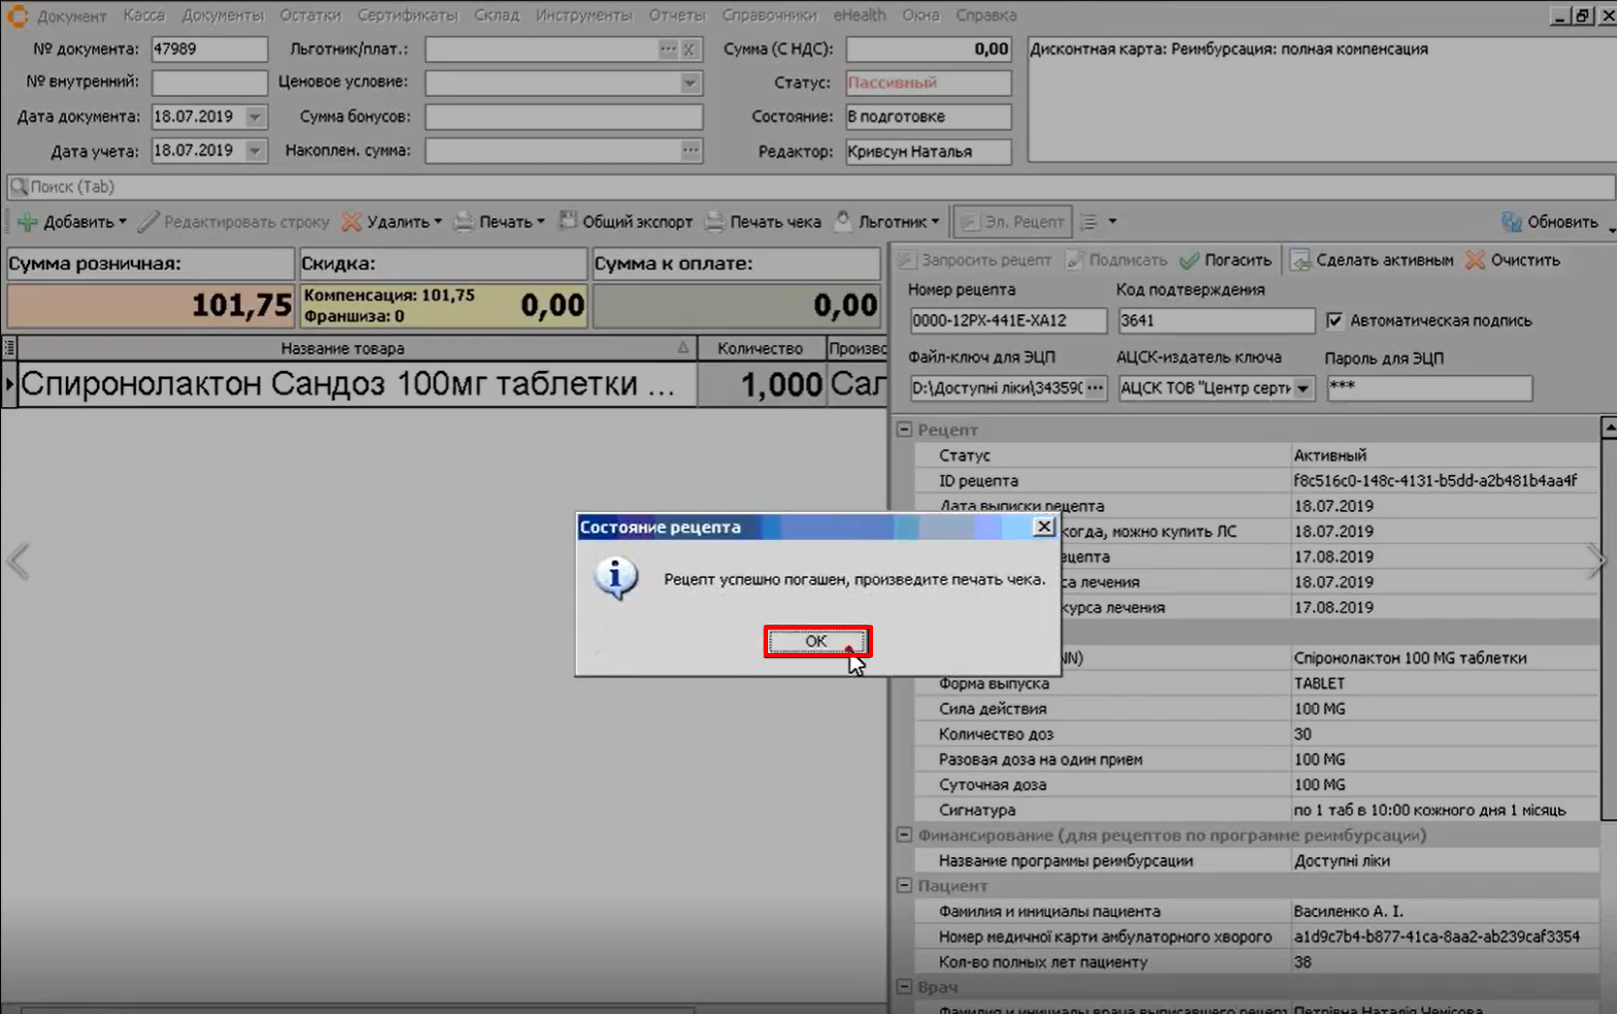Click the Добавить button
The width and height of the screenshot is (1617, 1014).
[72, 222]
